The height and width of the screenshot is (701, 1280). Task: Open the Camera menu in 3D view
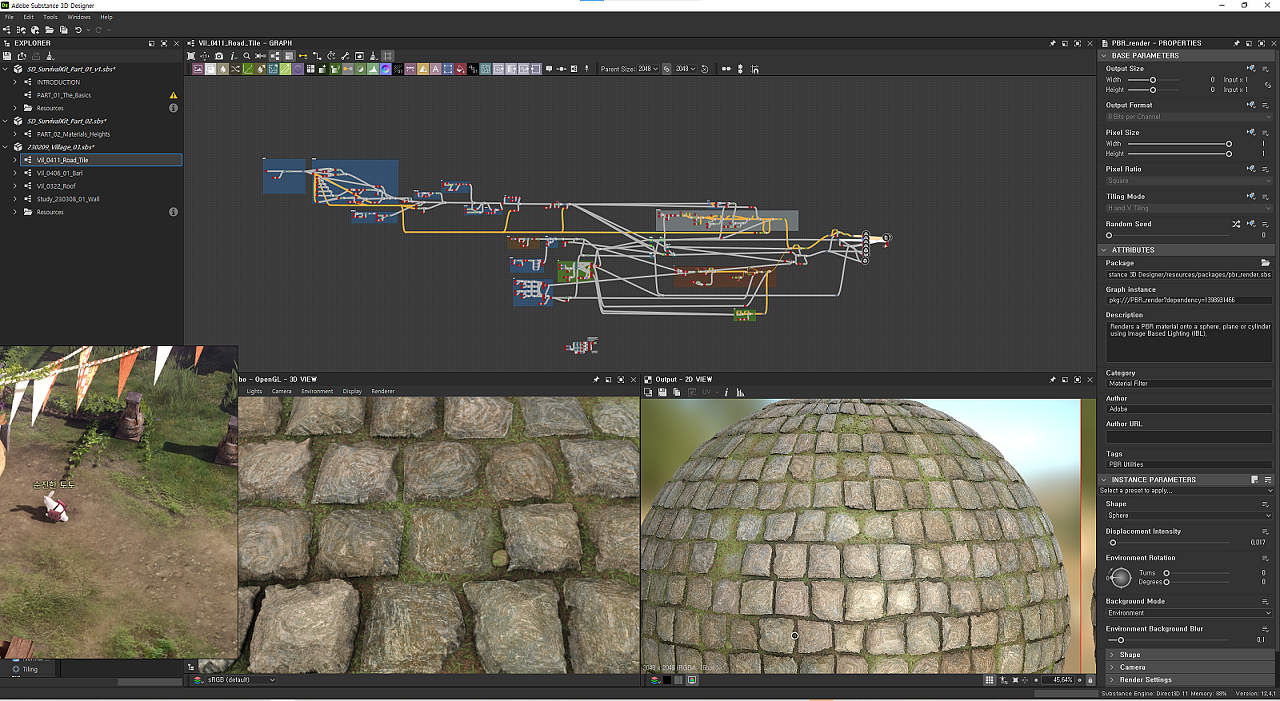tap(282, 391)
